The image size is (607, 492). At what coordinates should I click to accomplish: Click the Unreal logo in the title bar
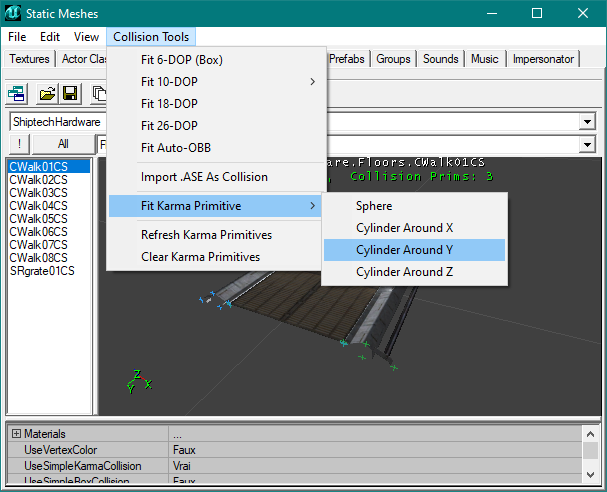pyautogui.click(x=13, y=14)
